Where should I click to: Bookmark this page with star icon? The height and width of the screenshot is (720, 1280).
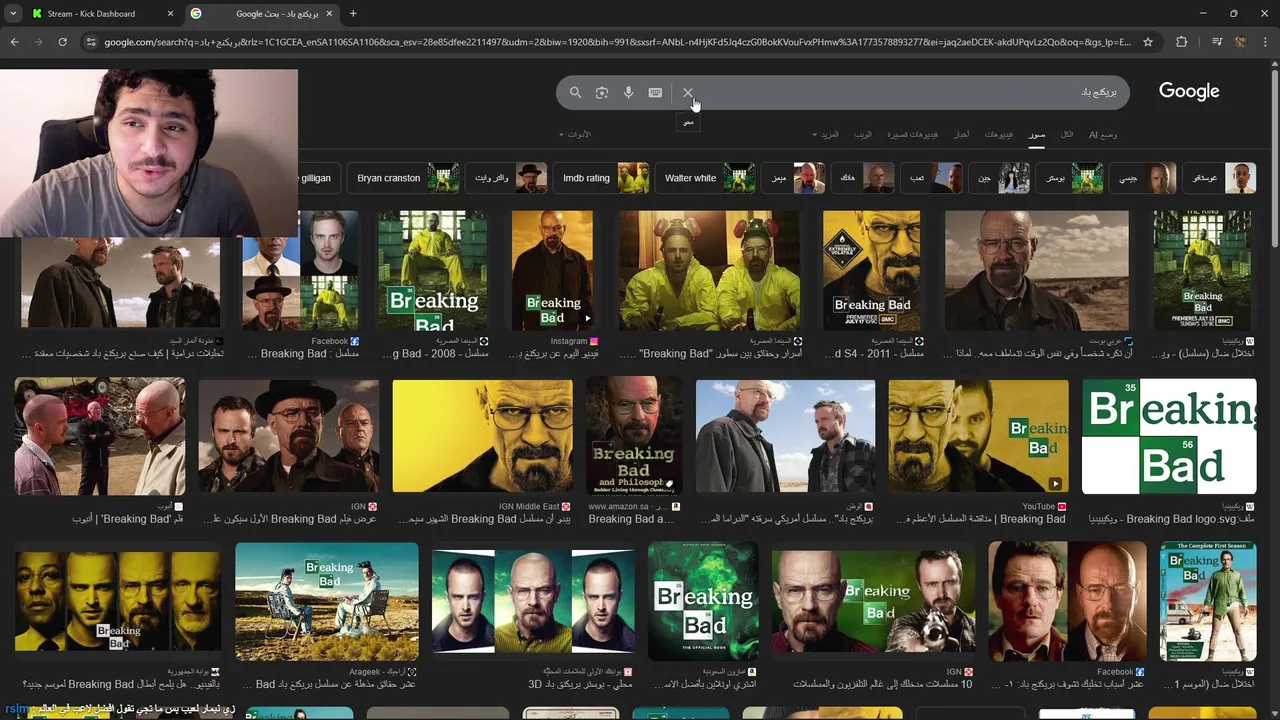tap(1148, 42)
